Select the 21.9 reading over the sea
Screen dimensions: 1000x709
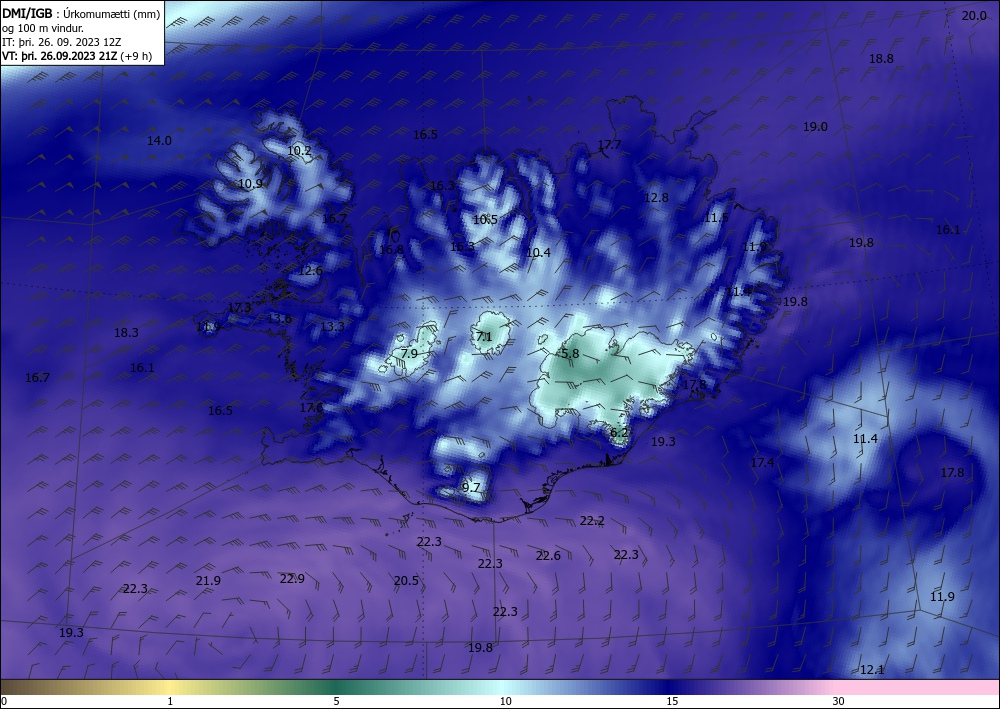[x=208, y=581]
